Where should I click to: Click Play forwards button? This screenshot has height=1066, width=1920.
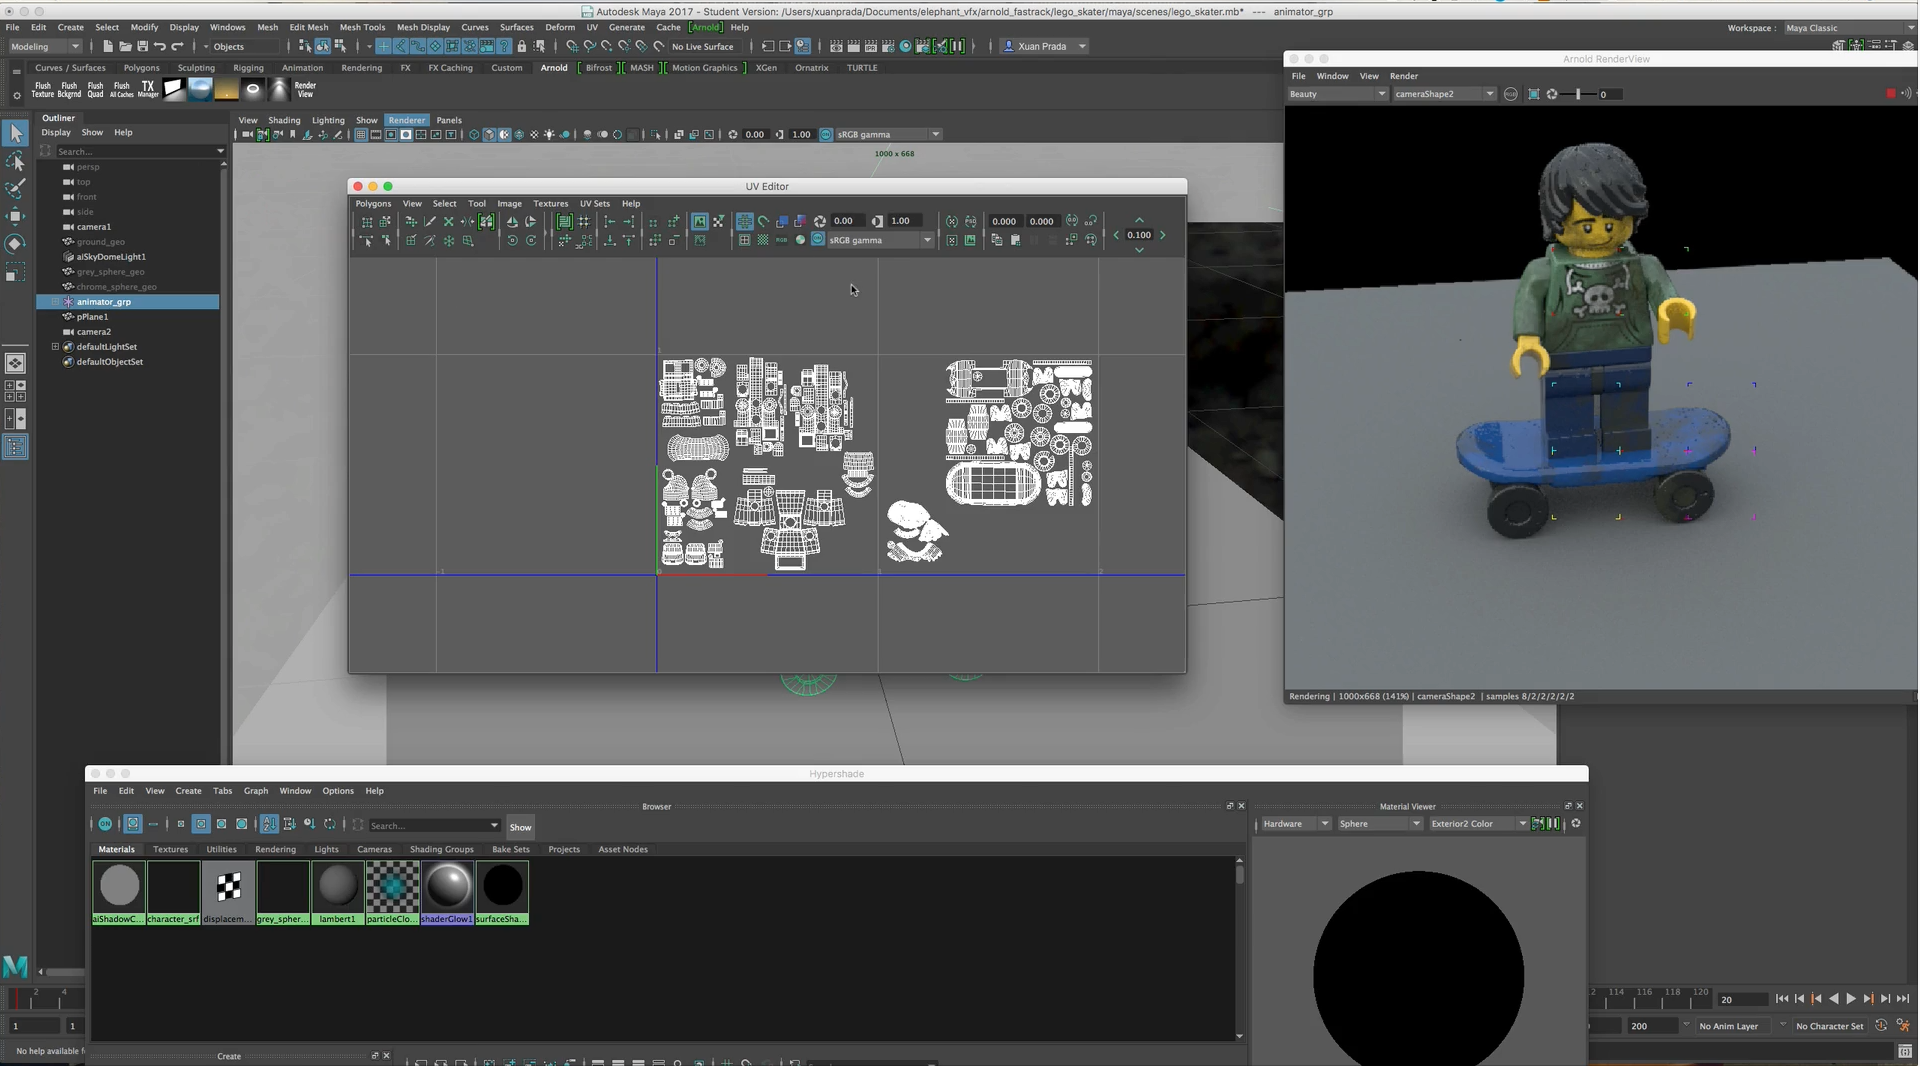[x=1851, y=999]
